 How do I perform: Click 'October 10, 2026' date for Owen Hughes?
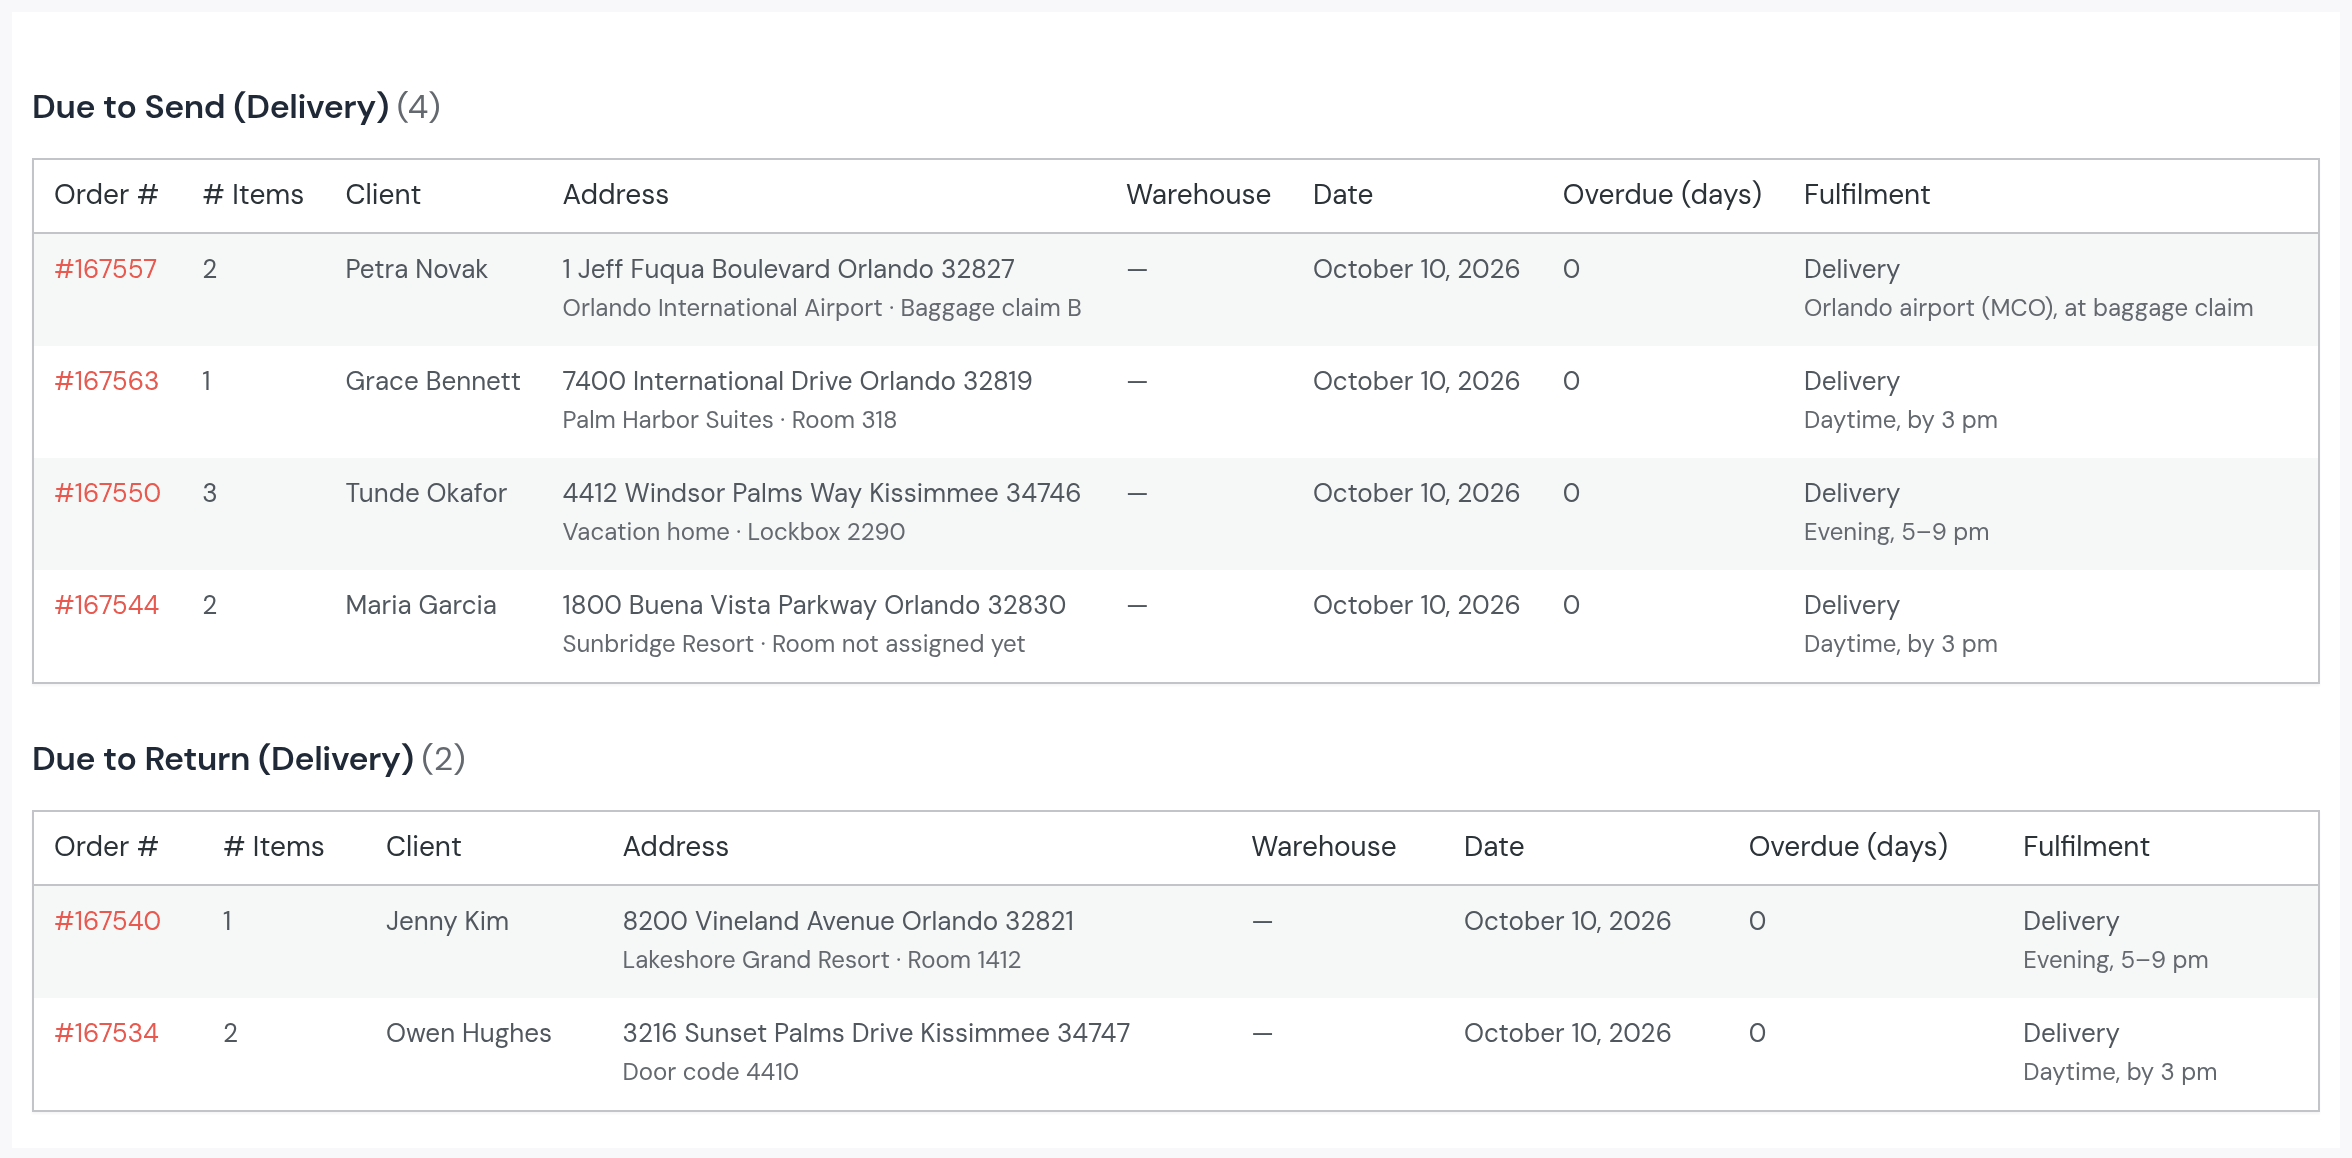point(1567,1033)
